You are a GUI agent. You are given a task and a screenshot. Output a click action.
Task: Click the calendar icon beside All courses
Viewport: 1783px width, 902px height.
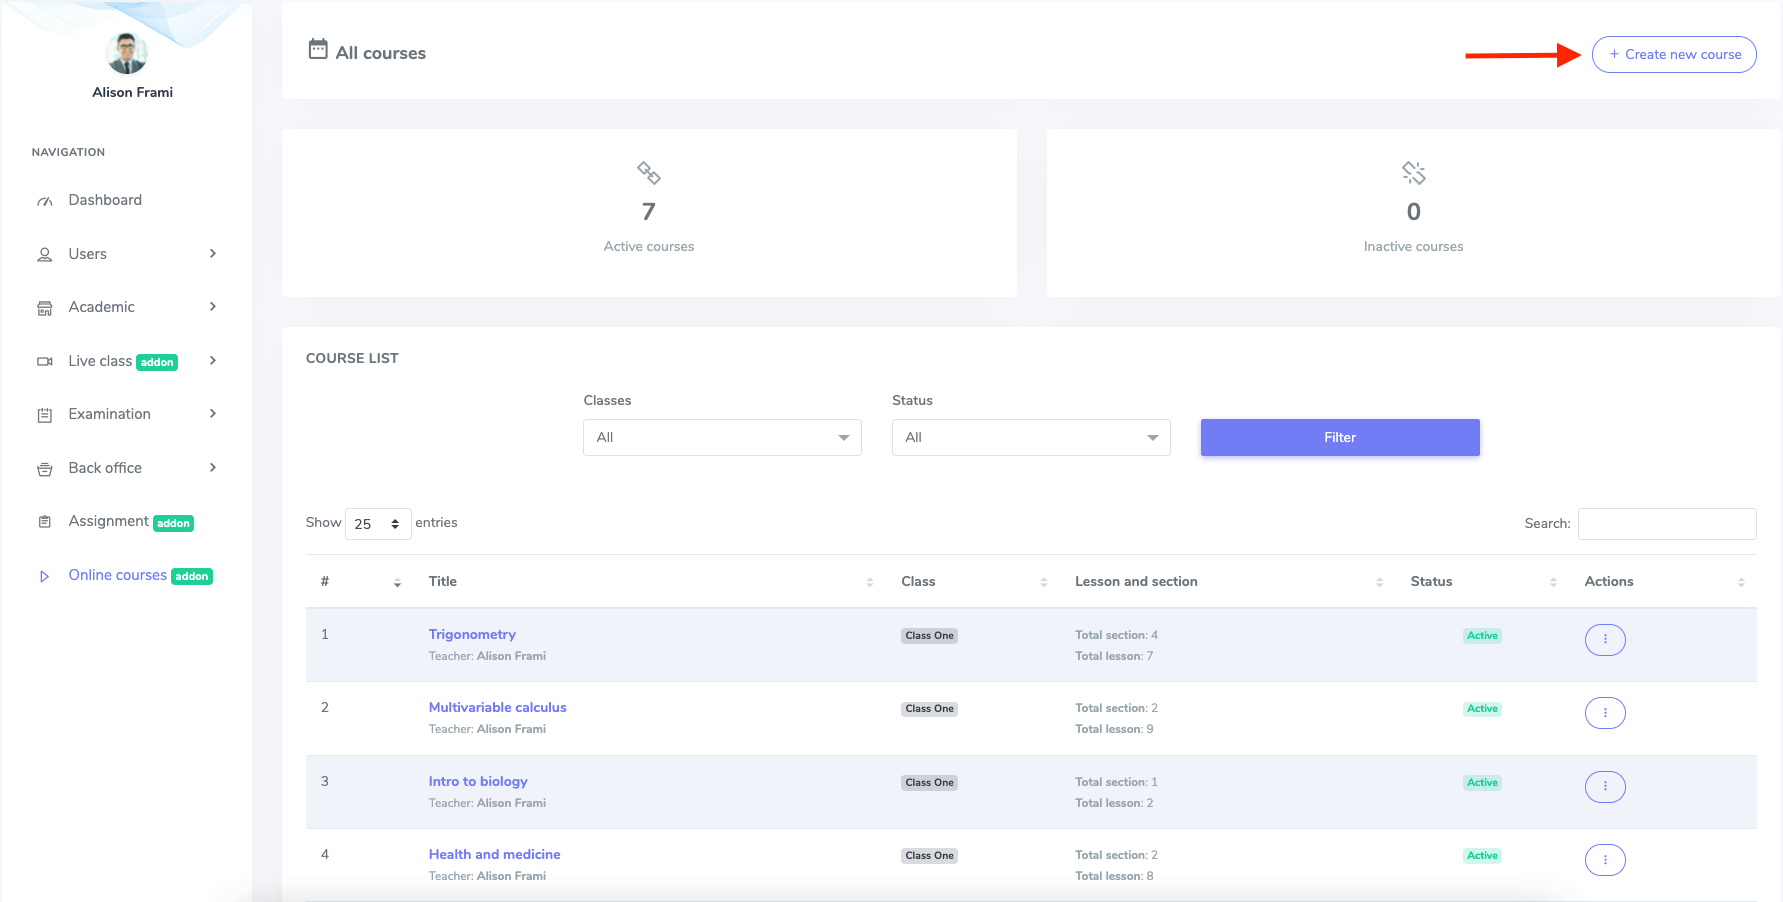pos(318,49)
